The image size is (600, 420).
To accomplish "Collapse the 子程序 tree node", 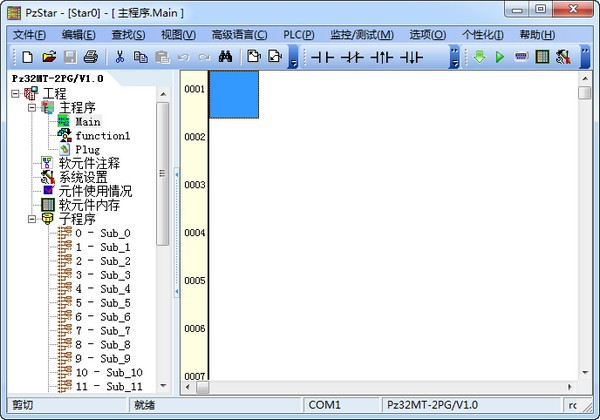I will 32,219.
